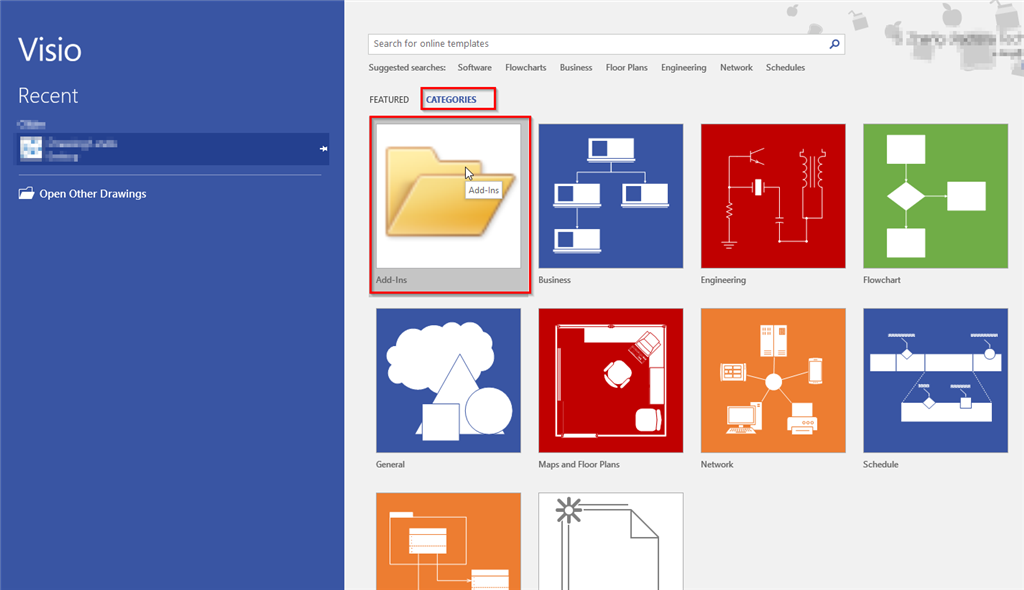Viewport: 1024px width, 590px height.
Task: Open the Add-Ins category folder icon
Action: [449, 196]
